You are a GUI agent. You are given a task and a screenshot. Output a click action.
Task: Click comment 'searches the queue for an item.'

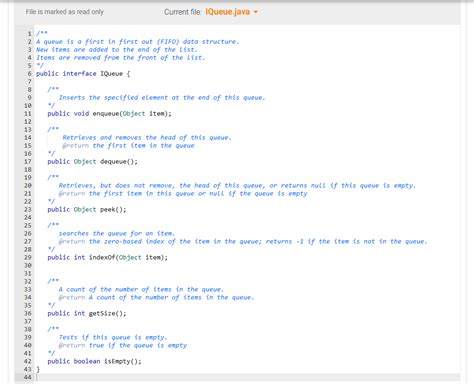(x=117, y=234)
